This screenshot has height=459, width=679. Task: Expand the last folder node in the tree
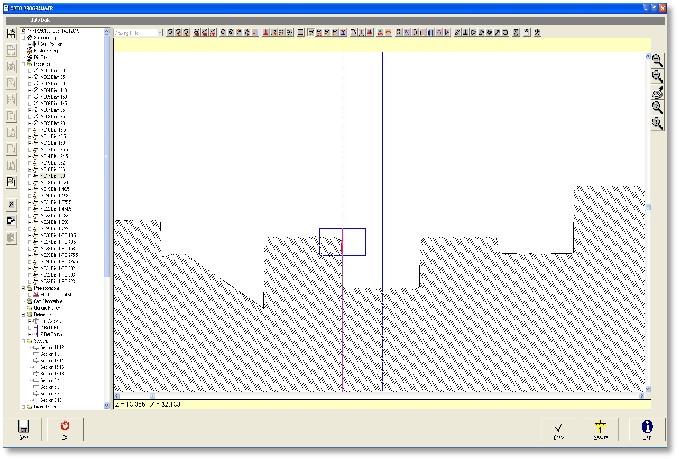point(25,406)
